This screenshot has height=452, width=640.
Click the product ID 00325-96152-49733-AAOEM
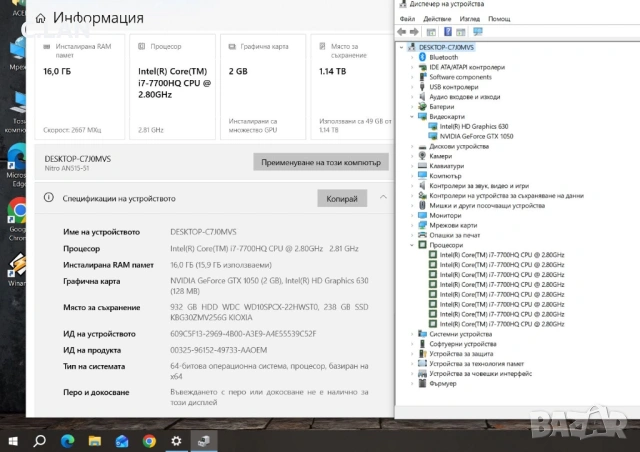point(218,350)
